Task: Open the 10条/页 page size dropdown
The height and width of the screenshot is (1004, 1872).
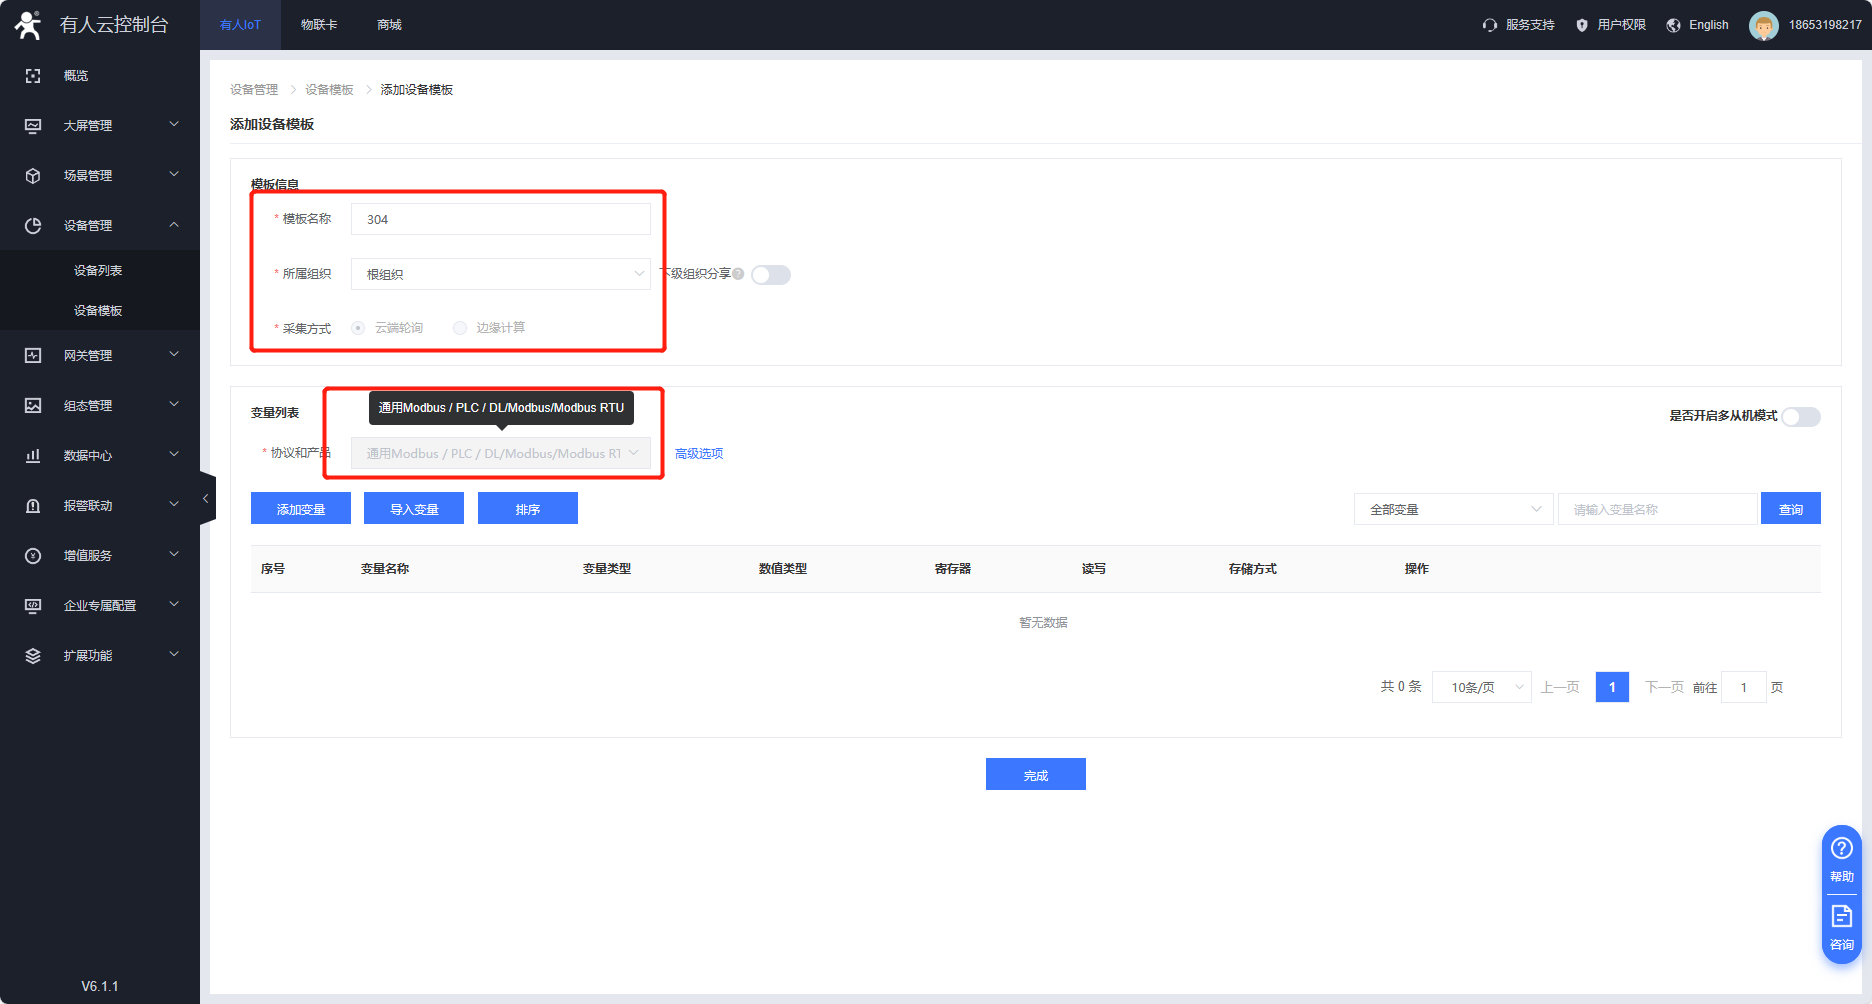Action: pyautogui.click(x=1481, y=687)
